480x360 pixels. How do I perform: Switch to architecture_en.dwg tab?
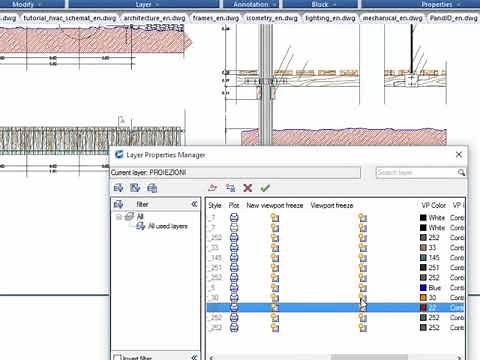(154, 18)
